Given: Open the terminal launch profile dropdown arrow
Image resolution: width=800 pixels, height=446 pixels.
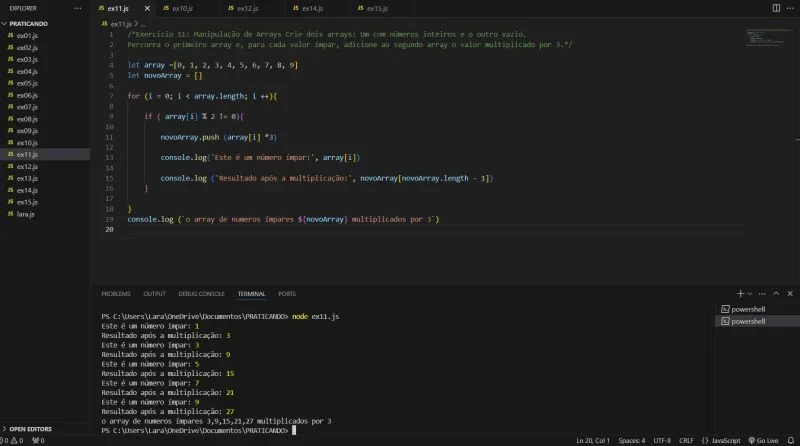Looking at the screenshot, I should [x=749, y=294].
